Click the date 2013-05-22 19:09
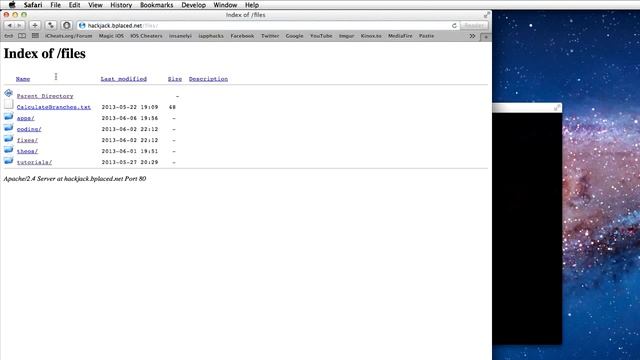The height and width of the screenshot is (360, 640). [x=130, y=107]
